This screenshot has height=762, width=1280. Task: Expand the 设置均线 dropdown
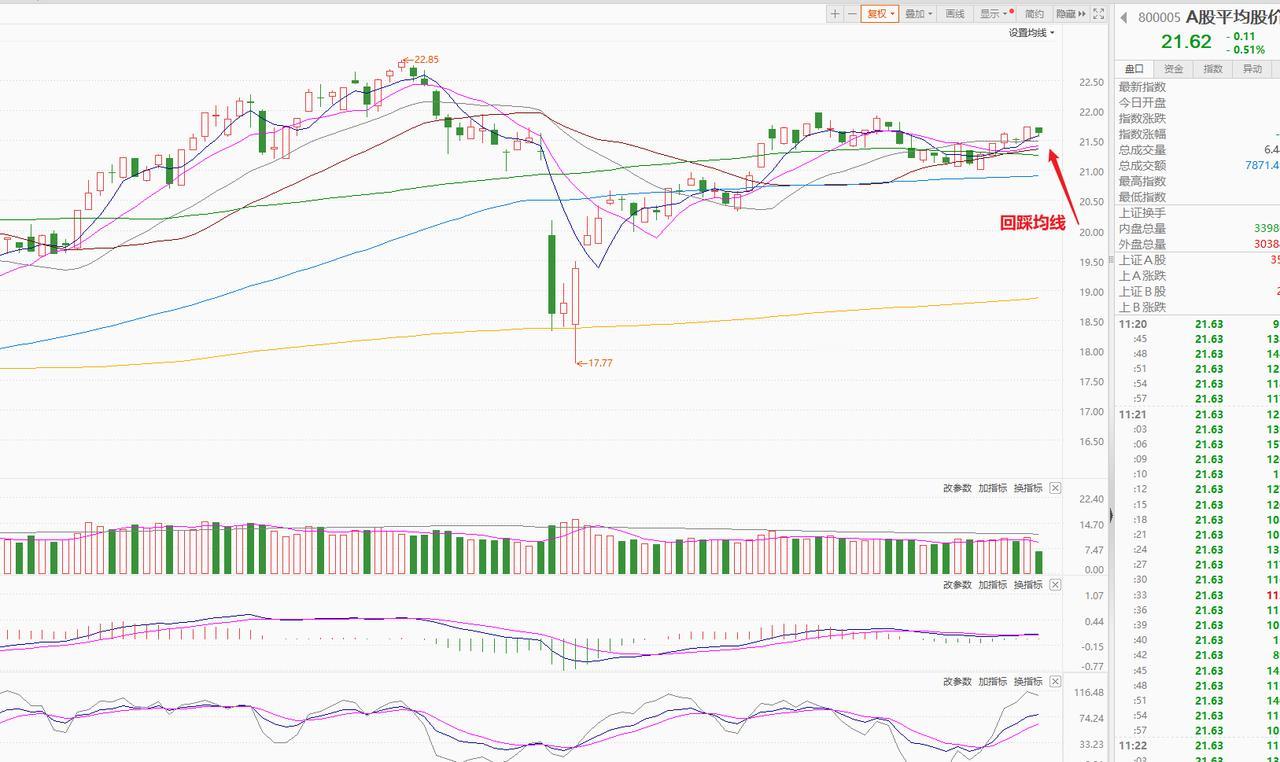pyautogui.click(x=1031, y=33)
